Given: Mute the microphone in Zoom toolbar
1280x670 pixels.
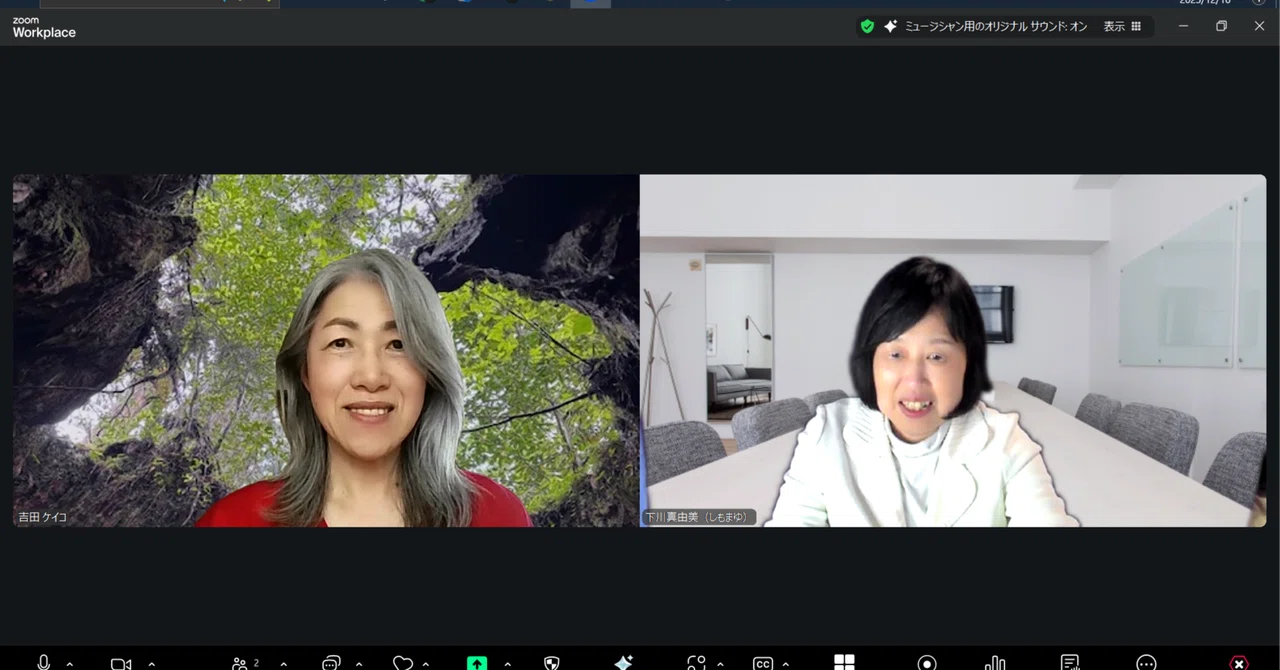Looking at the screenshot, I should pos(44,663).
